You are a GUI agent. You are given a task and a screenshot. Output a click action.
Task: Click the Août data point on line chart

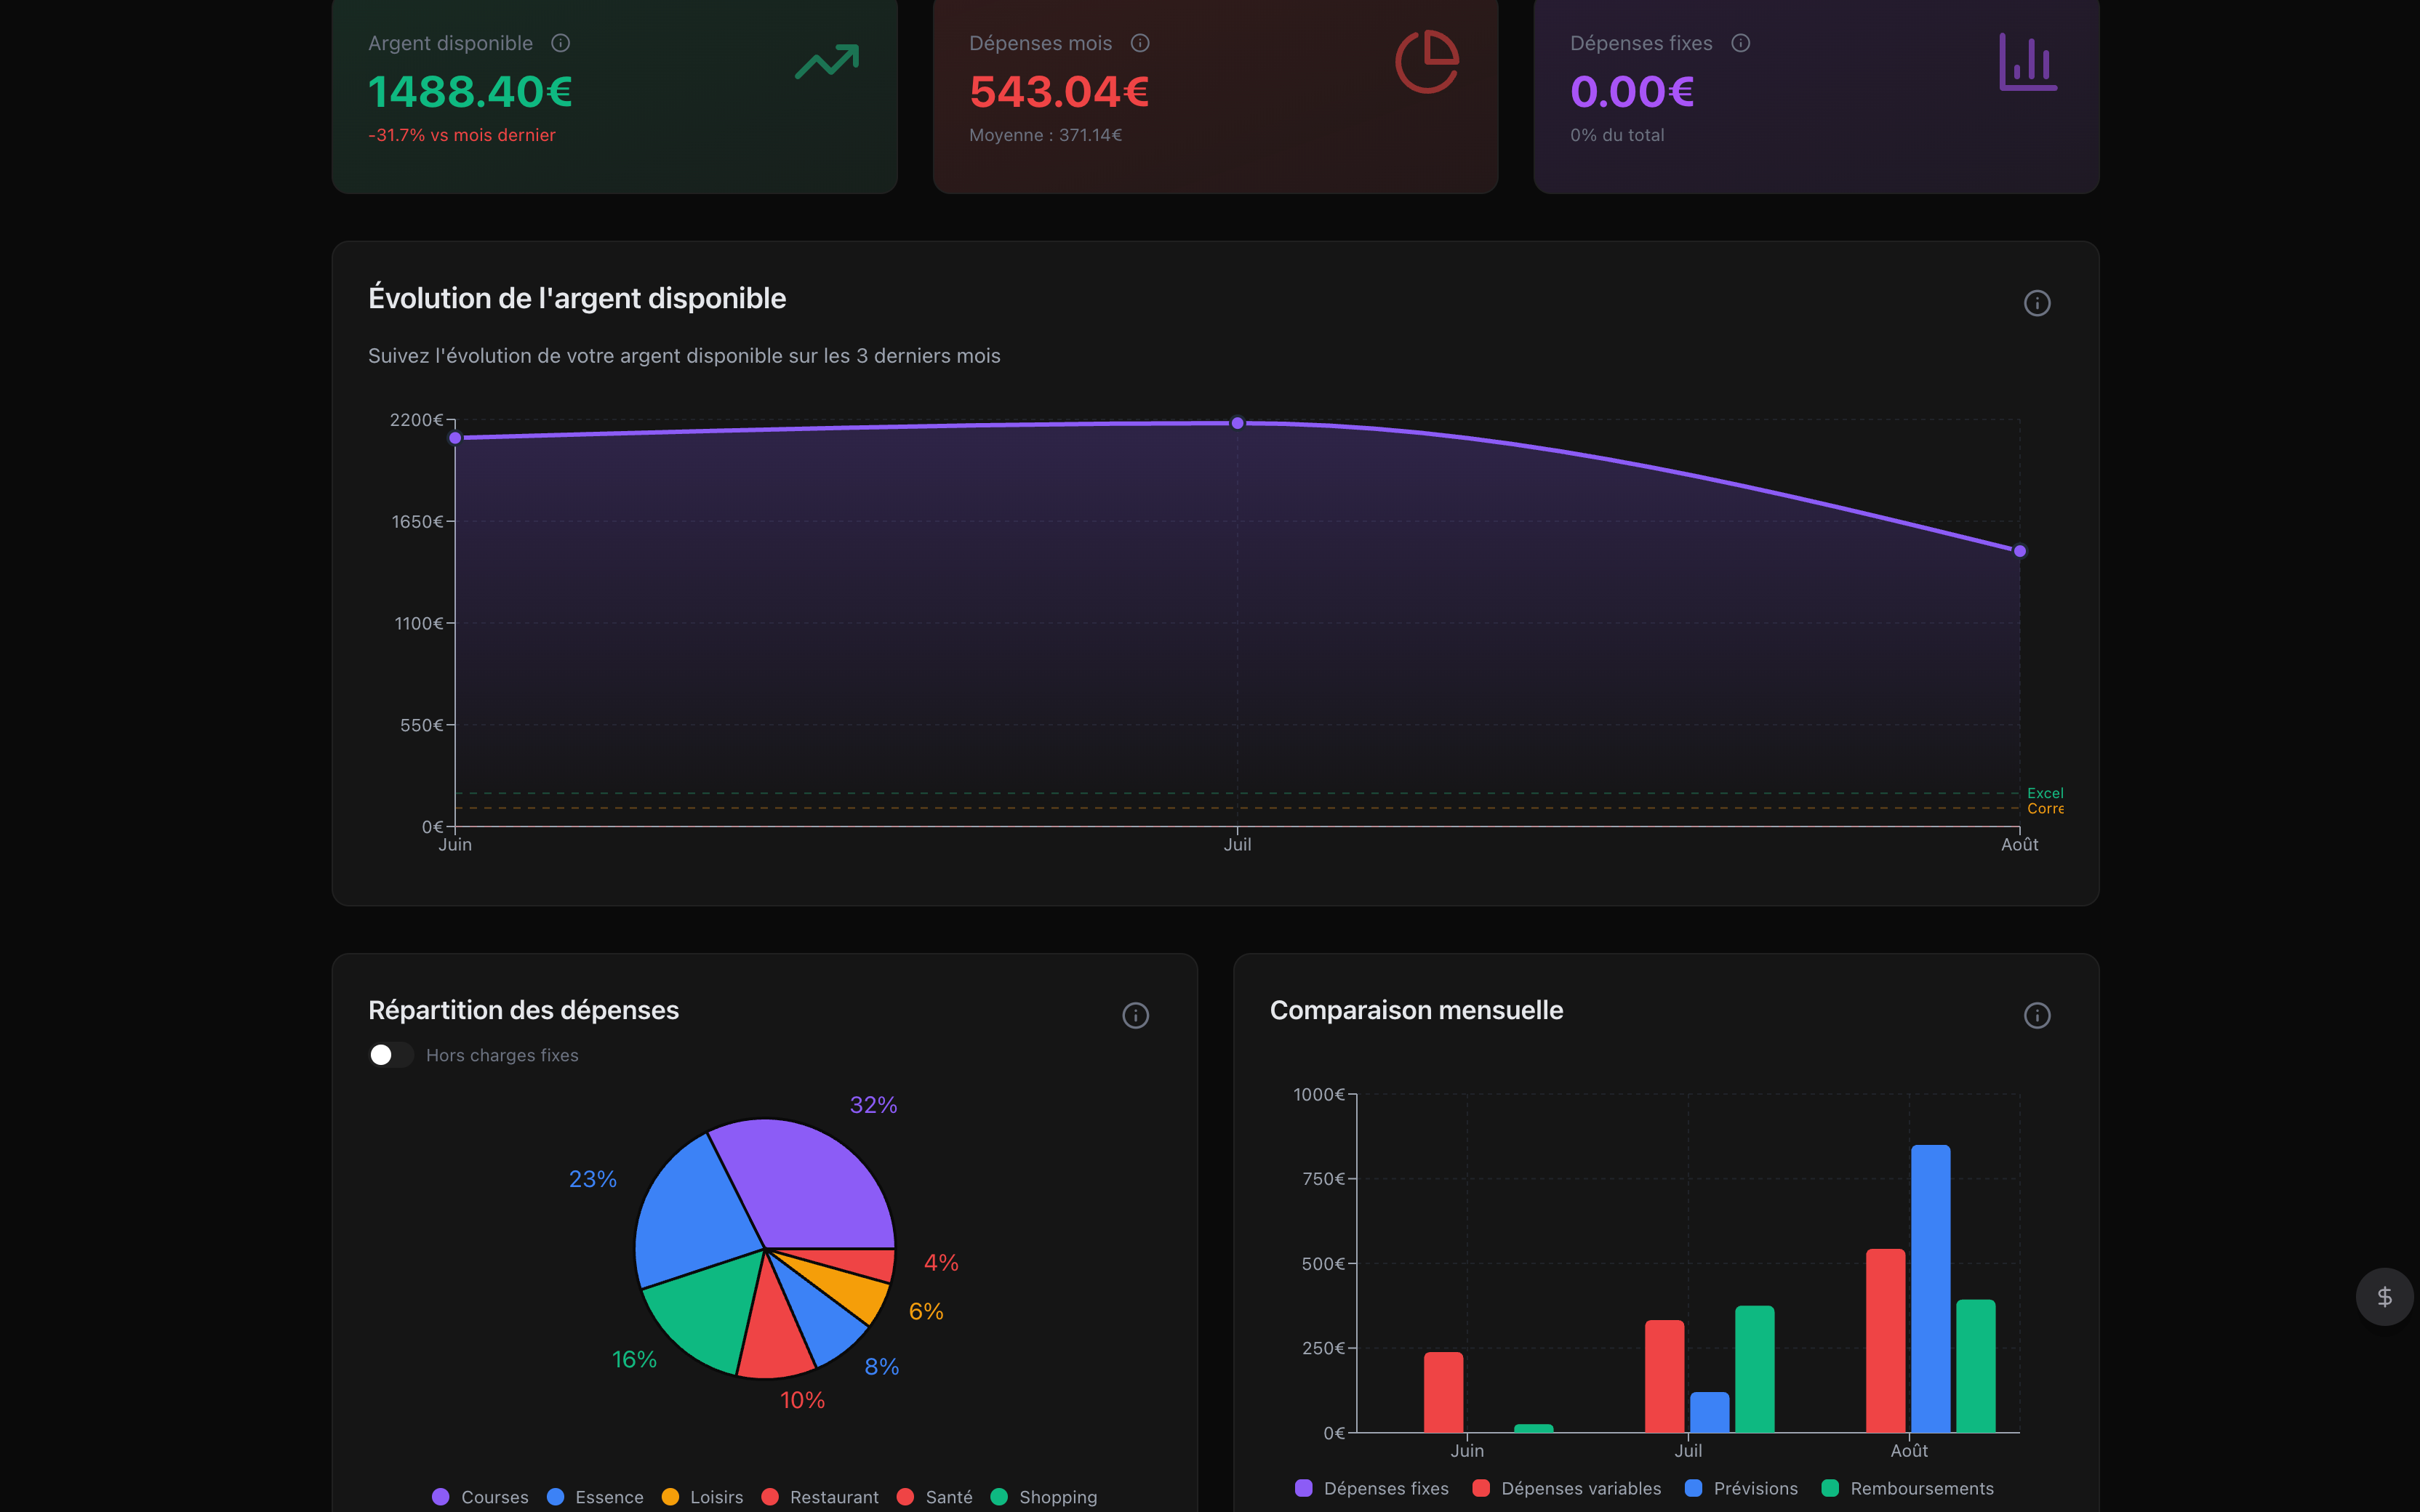(x=2019, y=551)
